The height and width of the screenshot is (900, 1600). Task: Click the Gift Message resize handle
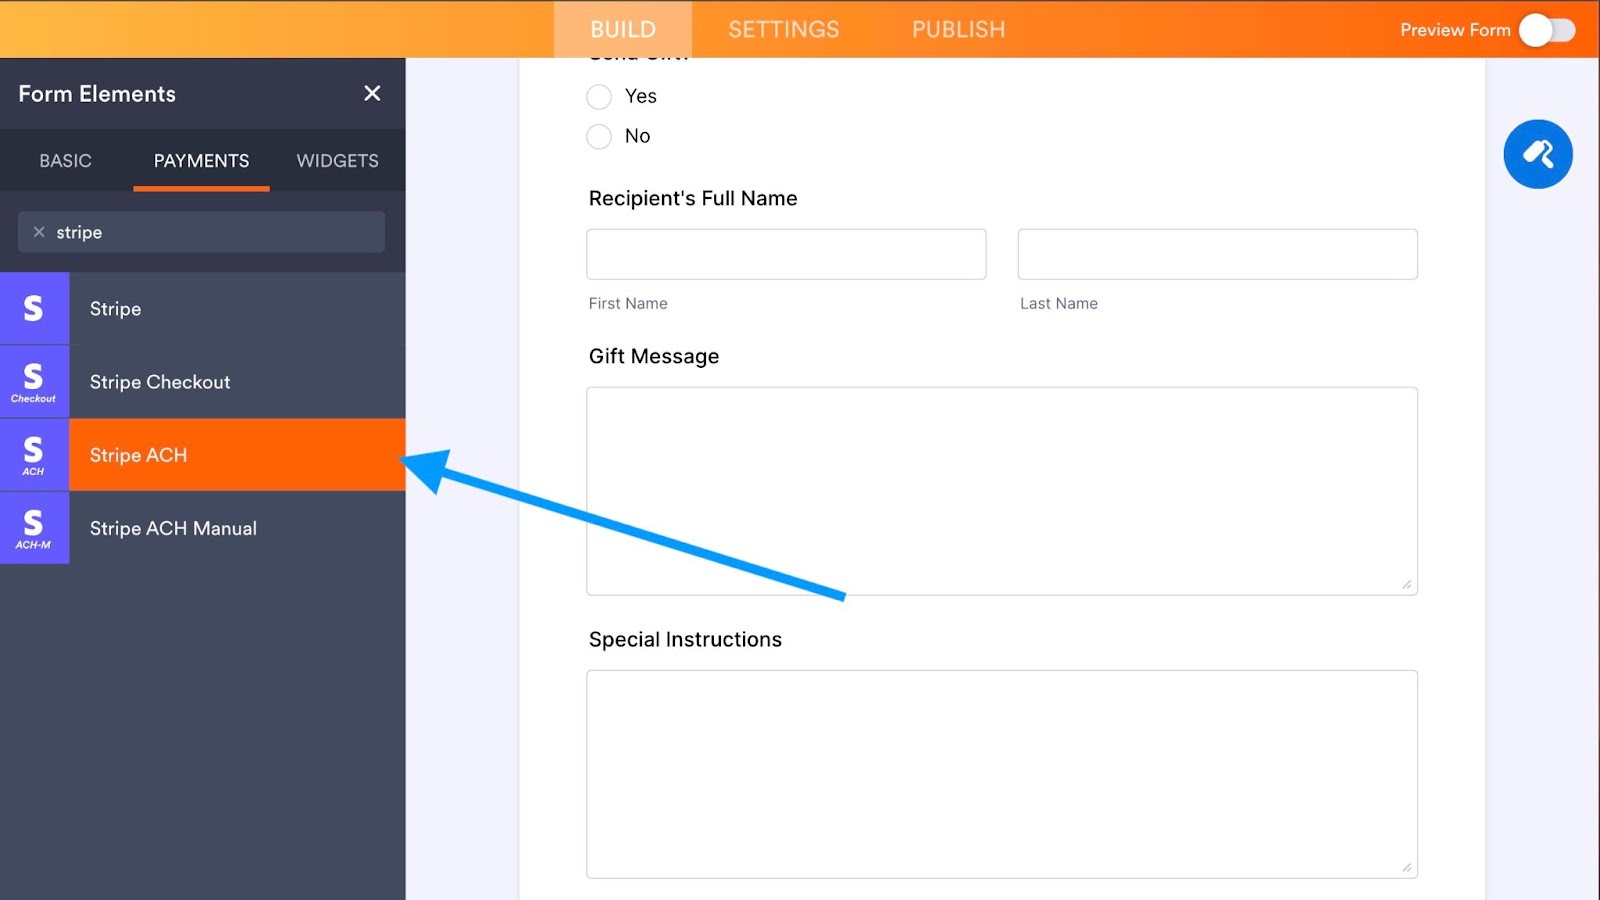[1407, 584]
